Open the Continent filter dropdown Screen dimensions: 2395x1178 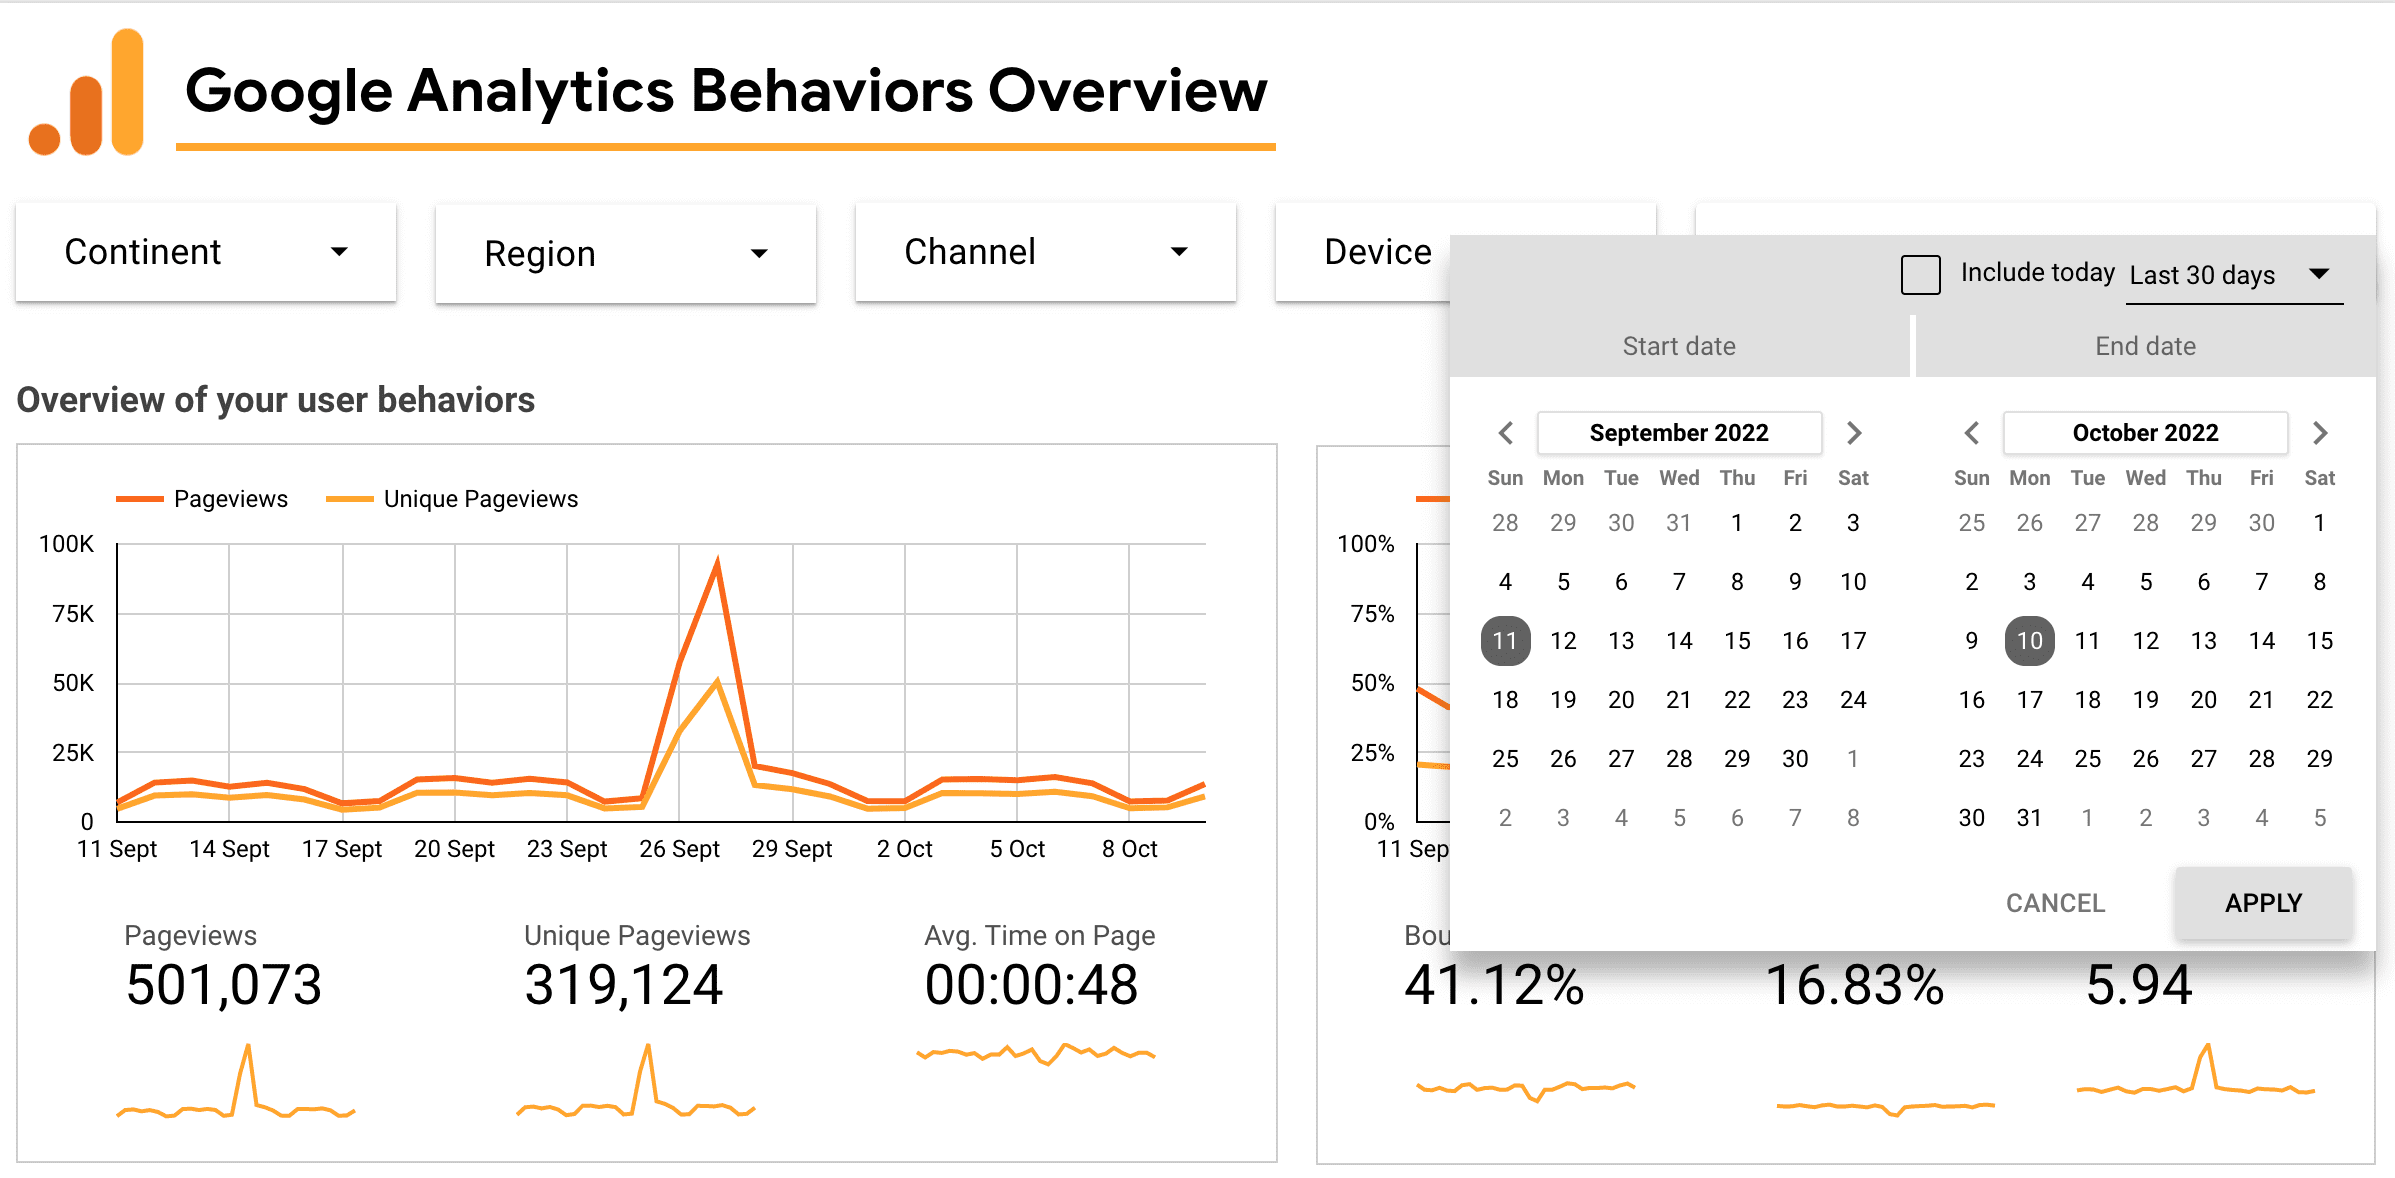pyautogui.click(x=206, y=252)
